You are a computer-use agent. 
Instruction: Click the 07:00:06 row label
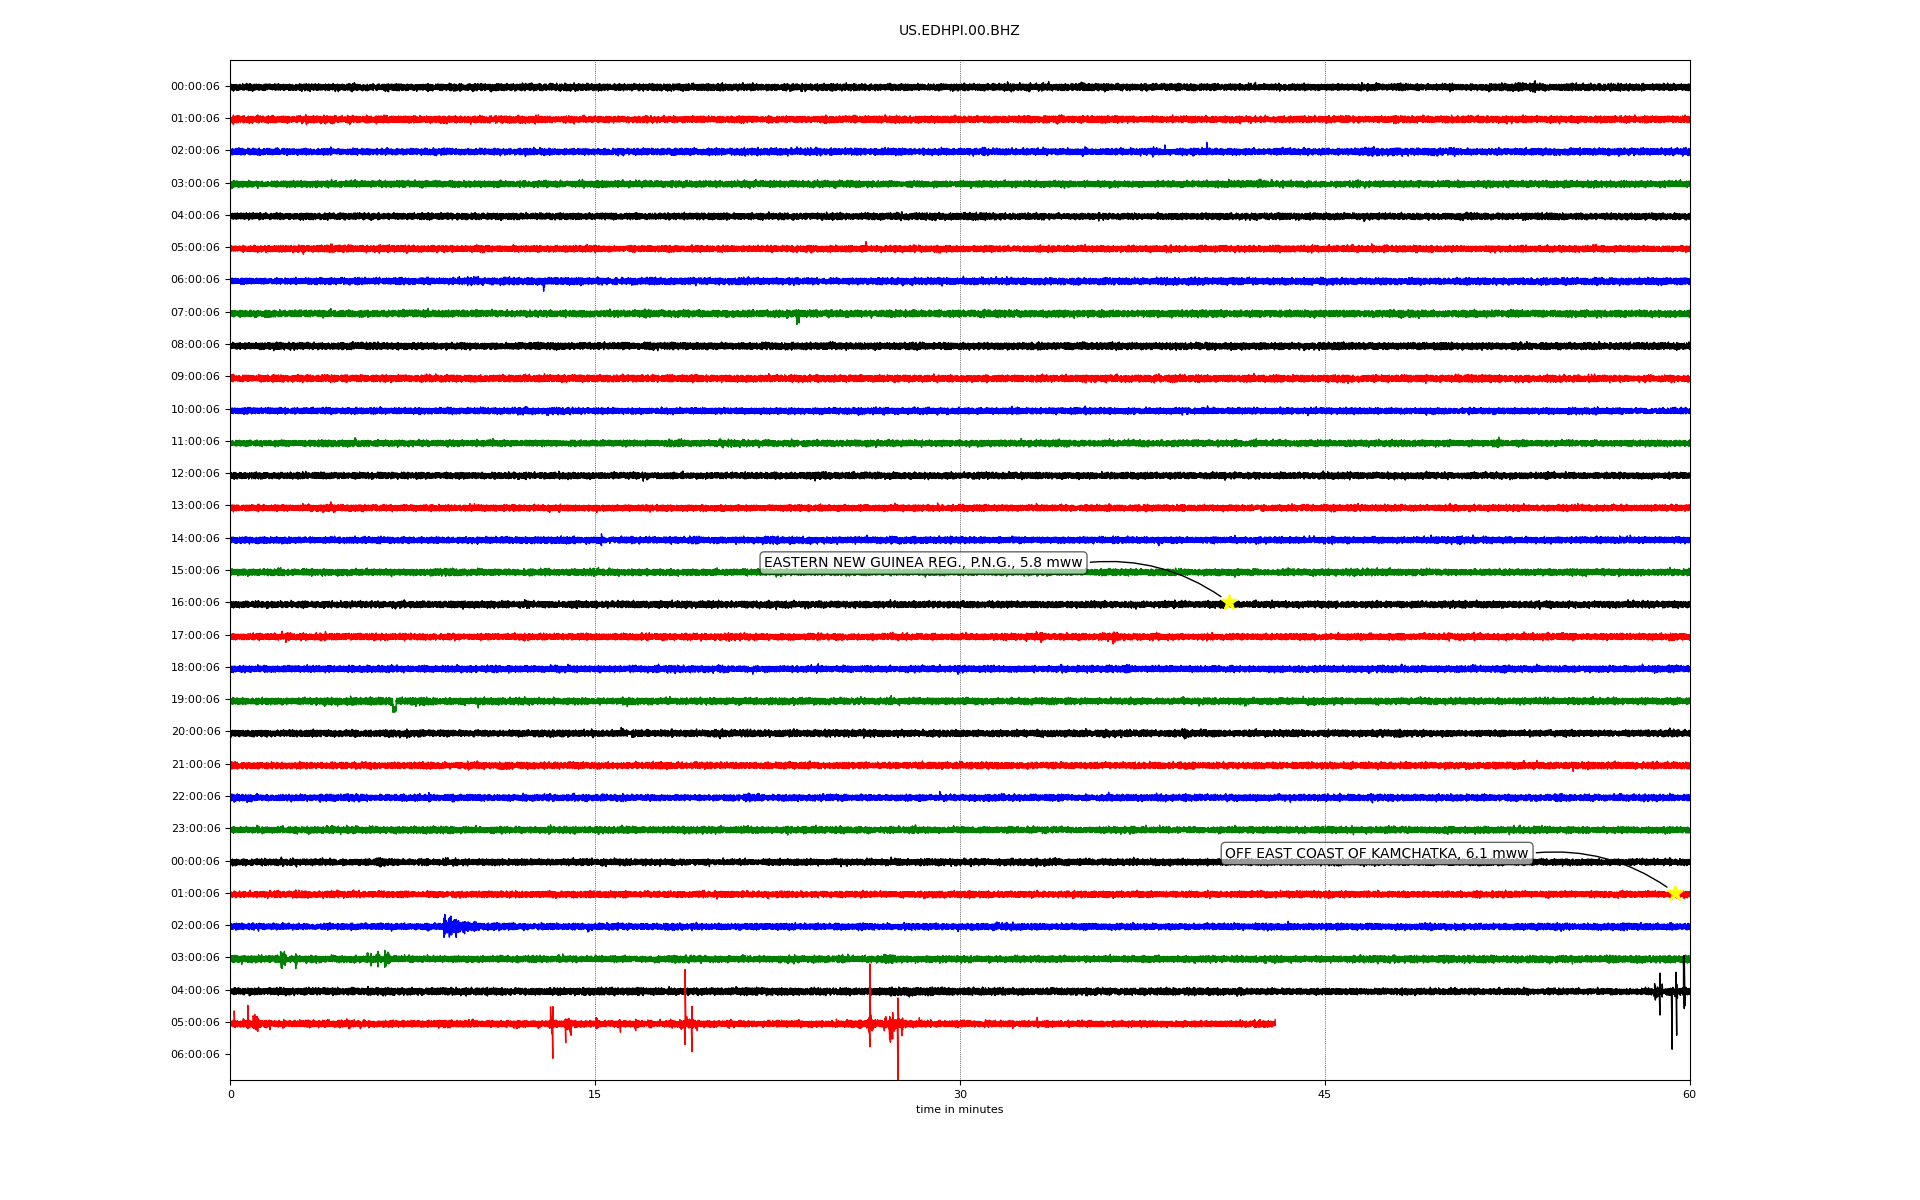[195, 313]
